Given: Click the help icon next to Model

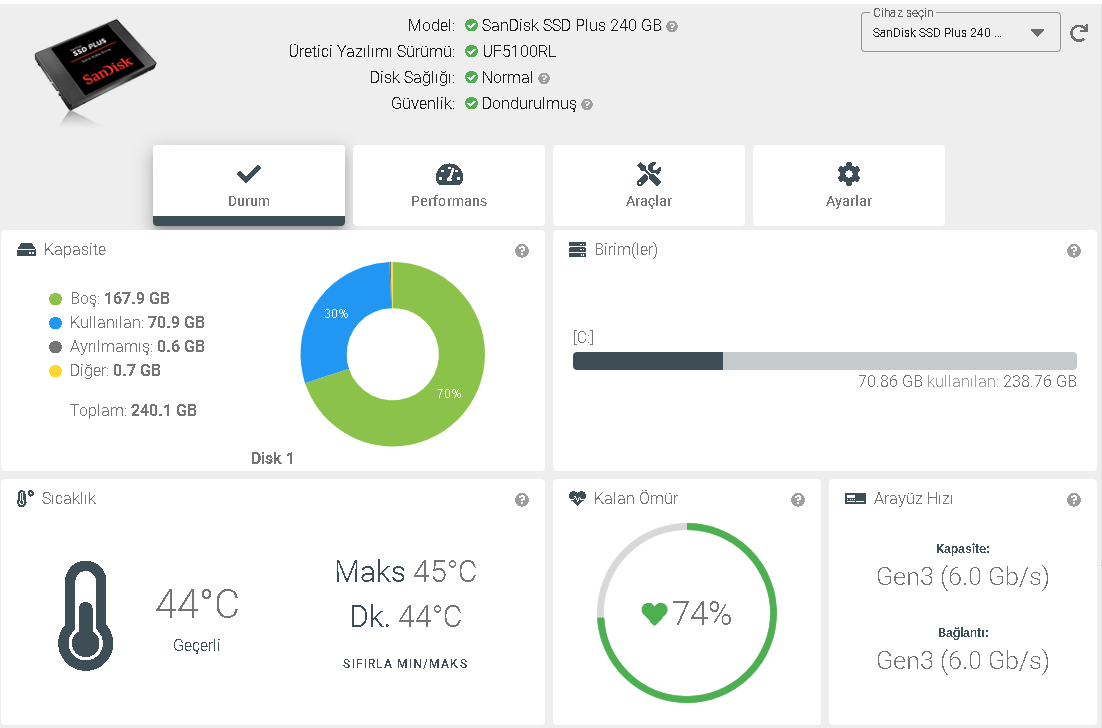Looking at the screenshot, I should point(672,27).
